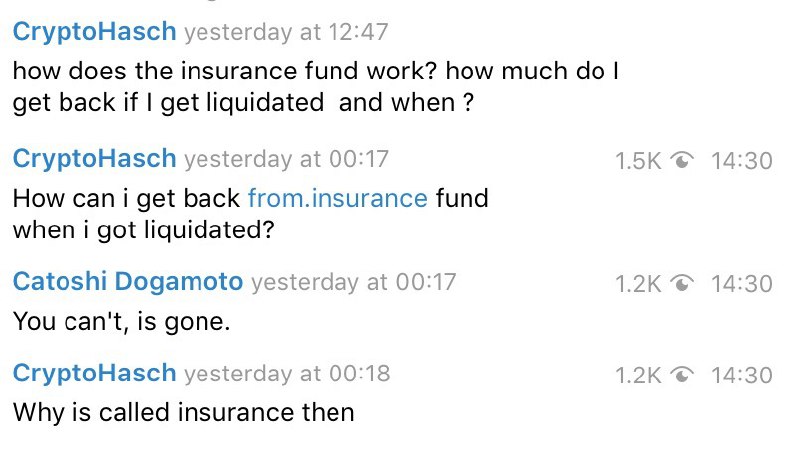Open CryptoHasch profile from 12:47 message
This screenshot has height=453, width=800.
[x=94, y=32]
